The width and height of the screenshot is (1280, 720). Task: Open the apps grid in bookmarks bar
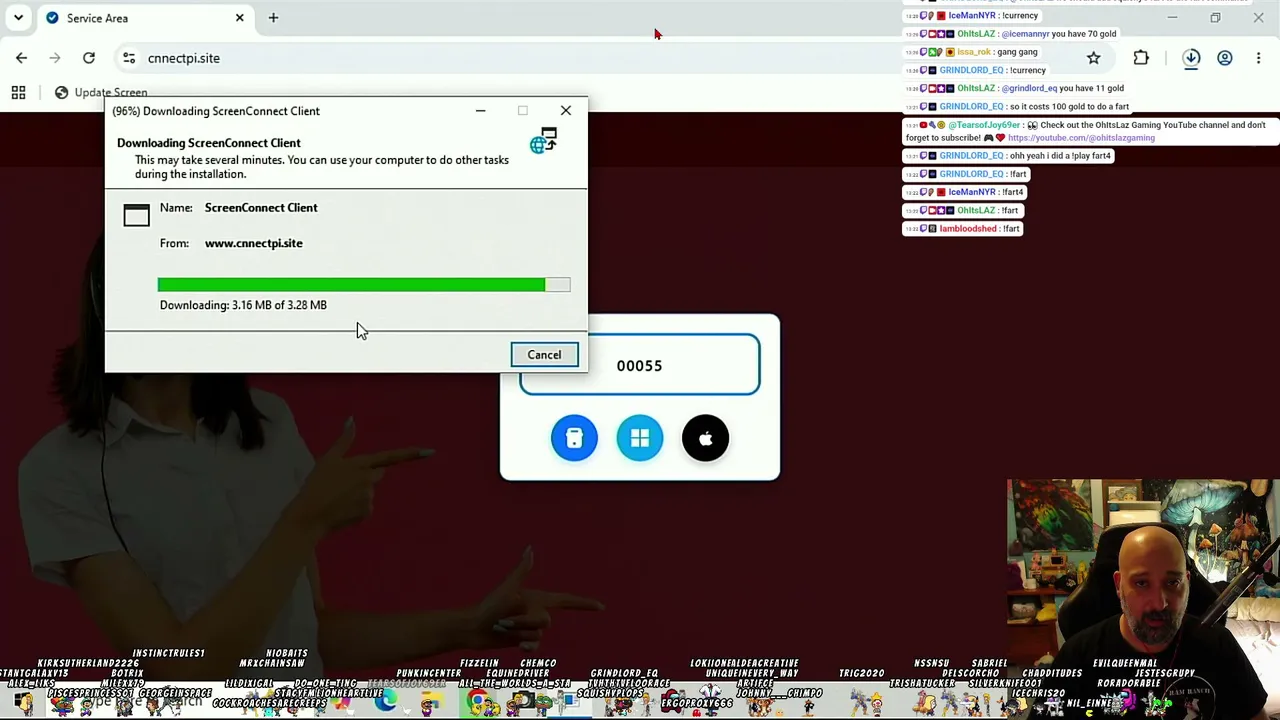coord(18,93)
